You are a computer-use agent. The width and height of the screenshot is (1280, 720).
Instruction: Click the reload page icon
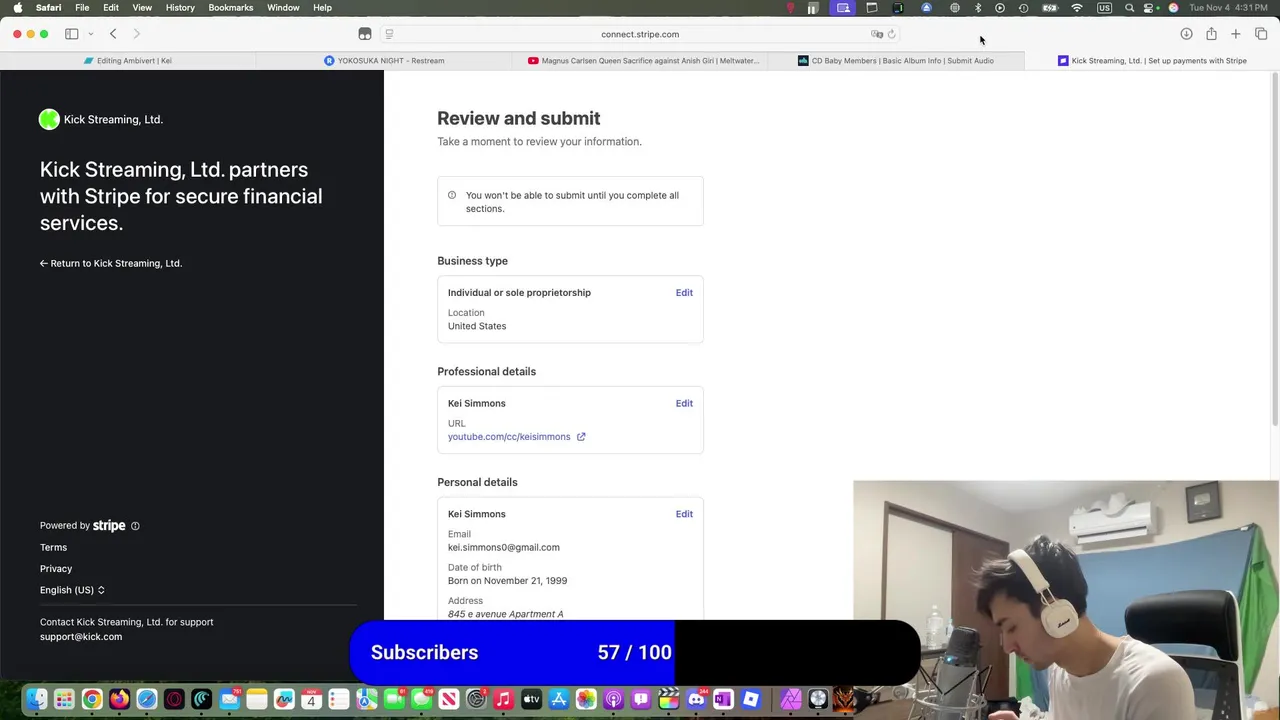pos(892,34)
